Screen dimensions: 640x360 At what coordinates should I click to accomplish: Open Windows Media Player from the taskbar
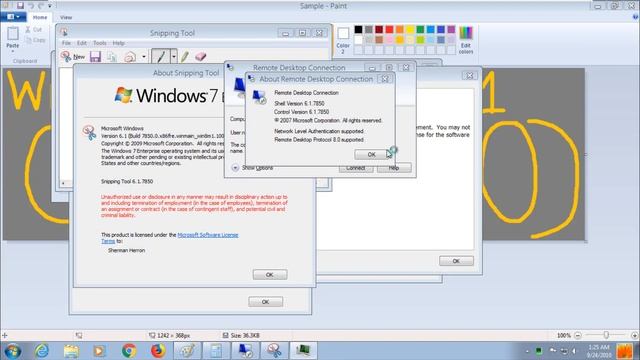pos(99,351)
